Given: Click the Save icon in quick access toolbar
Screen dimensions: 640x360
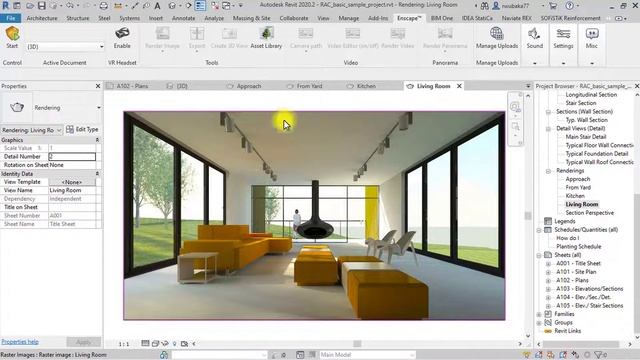Looking at the screenshot, I should [42, 6].
